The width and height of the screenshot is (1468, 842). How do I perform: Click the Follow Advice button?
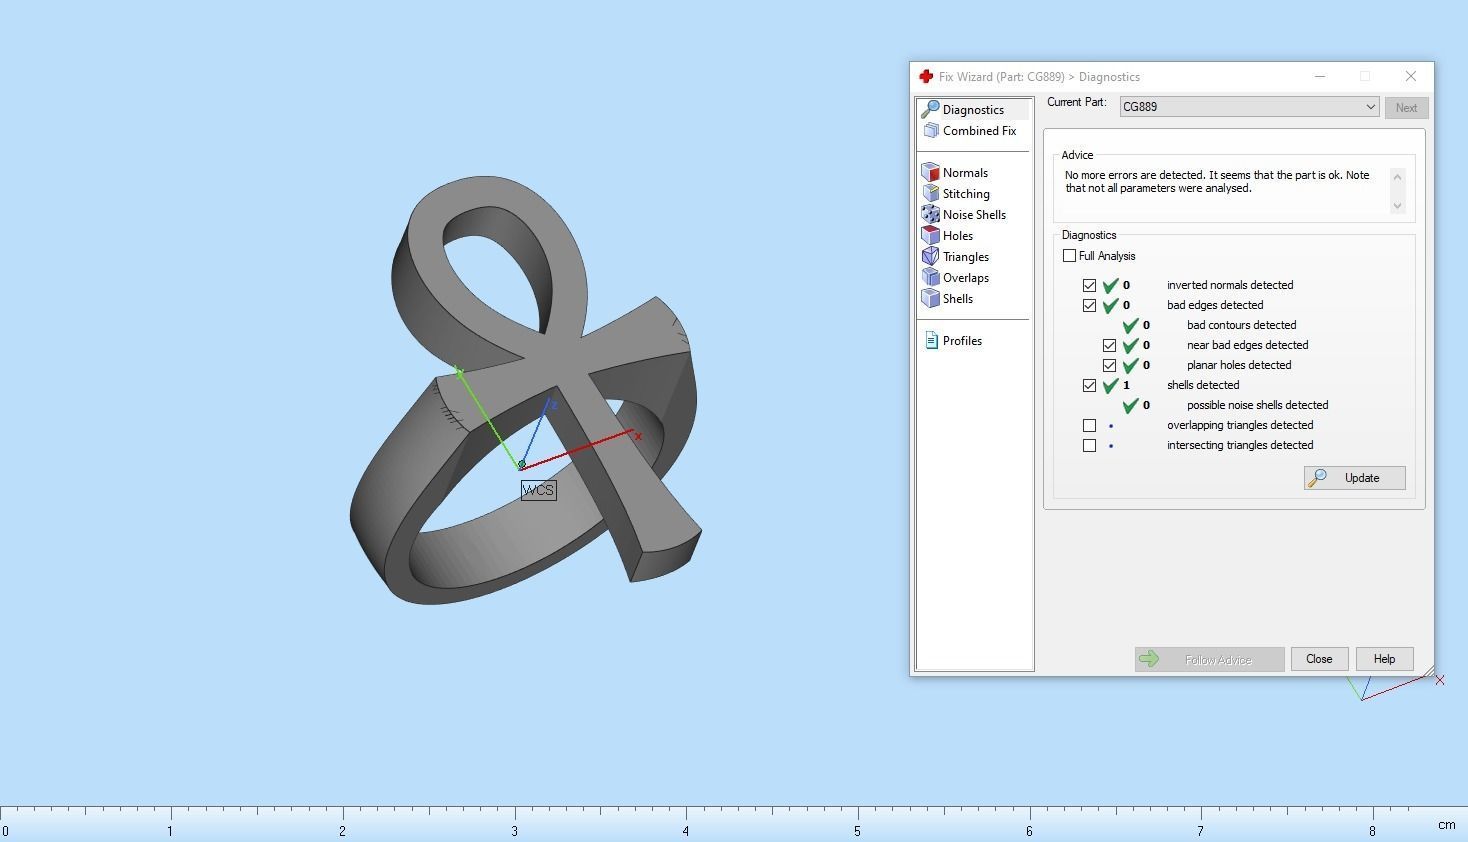point(1209,659)
